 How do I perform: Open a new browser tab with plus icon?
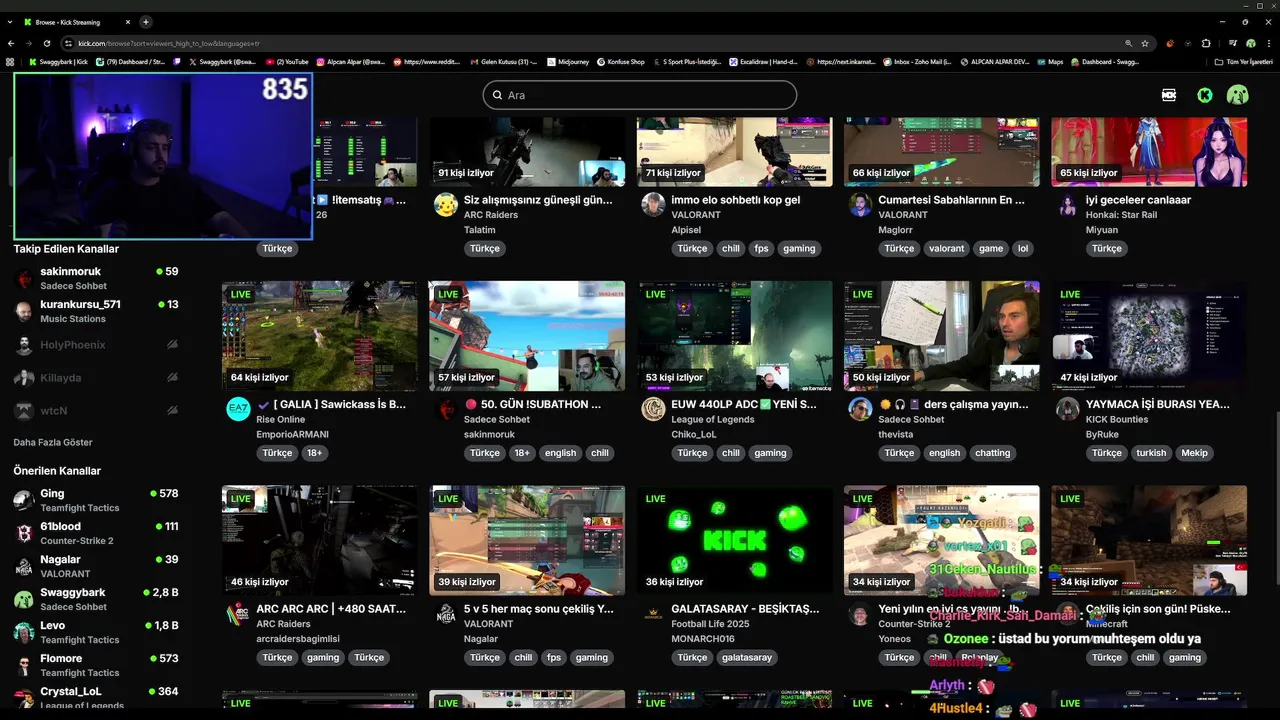[x=146, y=22]
